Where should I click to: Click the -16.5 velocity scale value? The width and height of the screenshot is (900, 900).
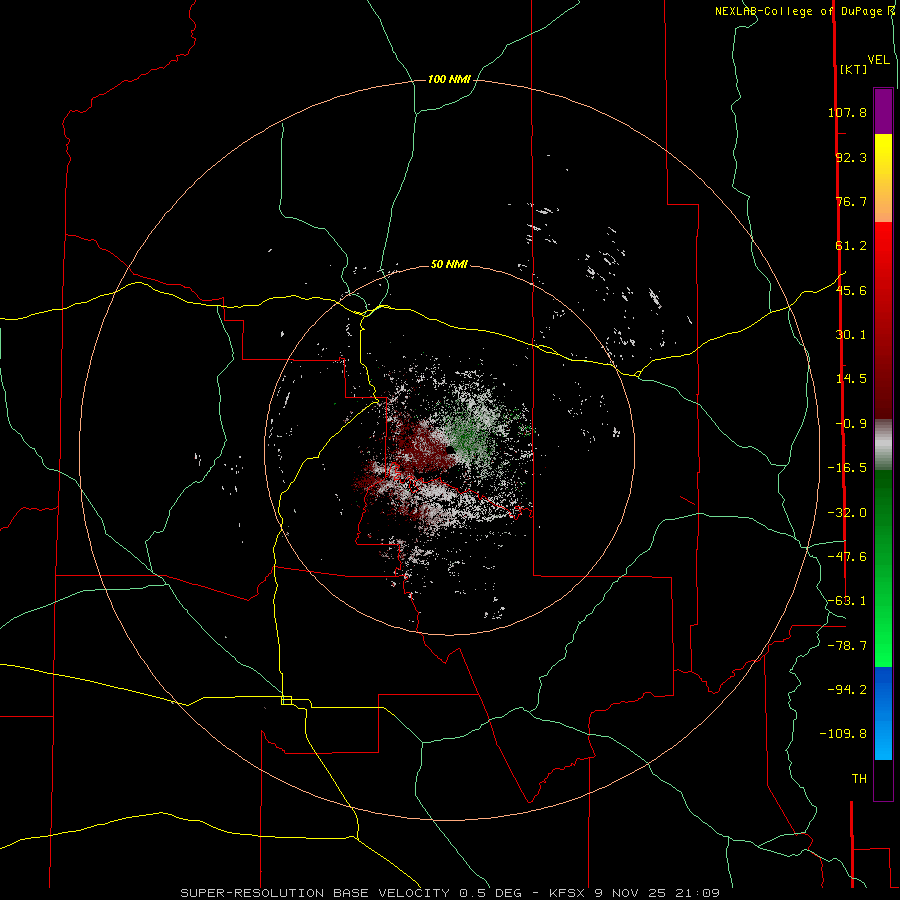point(847,468)
